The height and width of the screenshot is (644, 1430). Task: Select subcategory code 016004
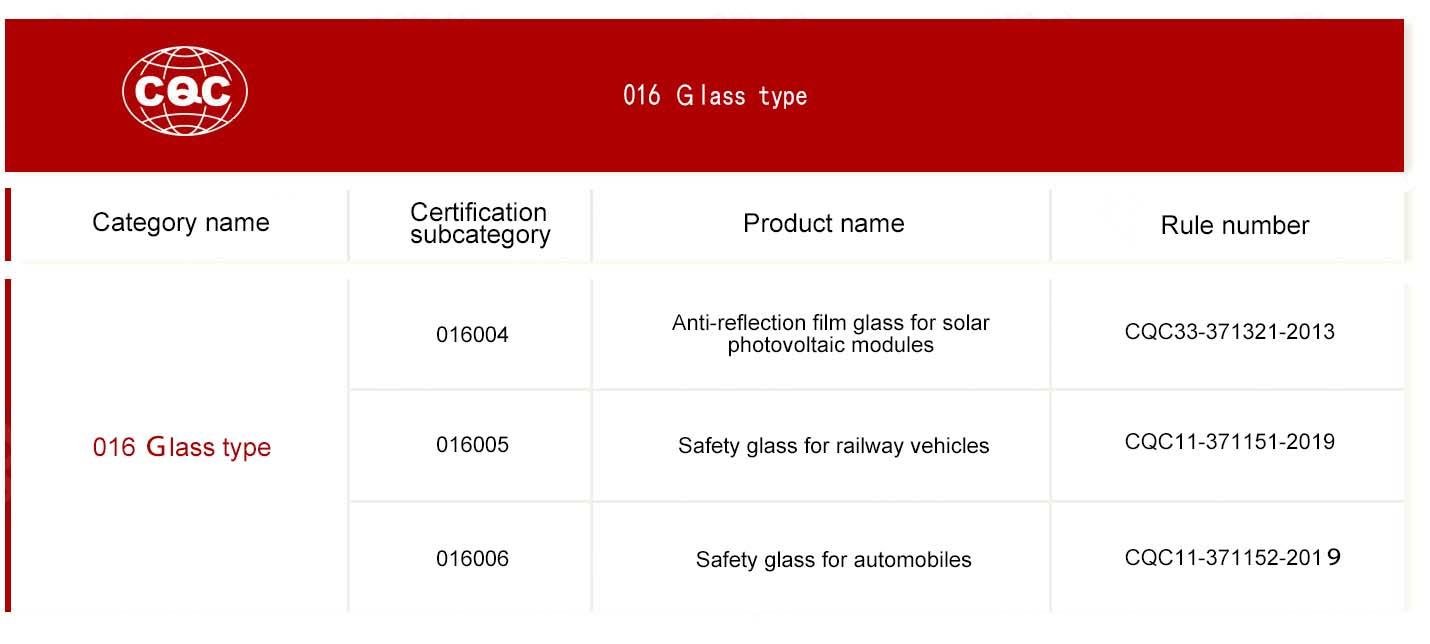click(472, 335)
